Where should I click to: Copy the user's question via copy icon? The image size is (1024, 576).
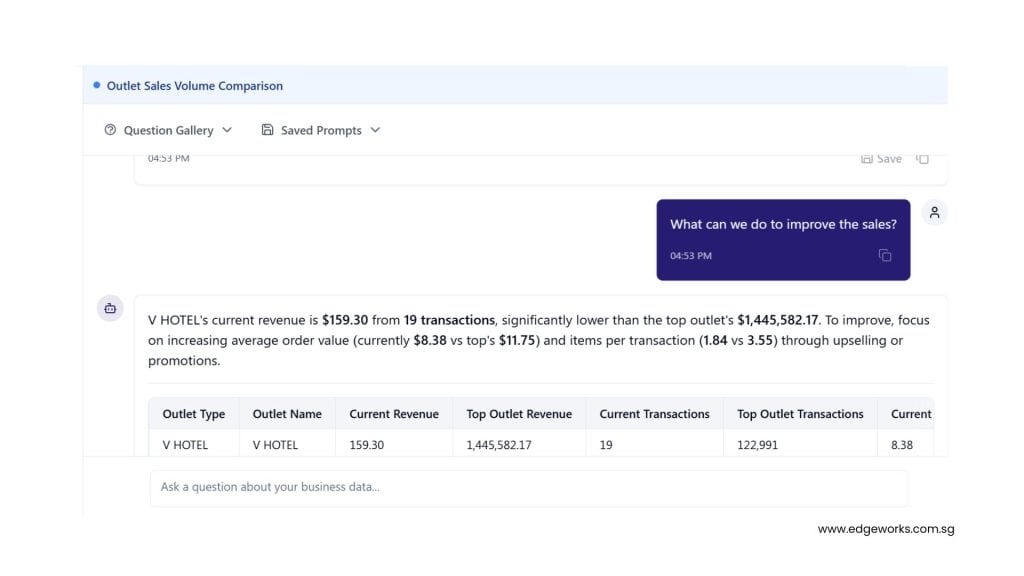click(x=885, y=256)
